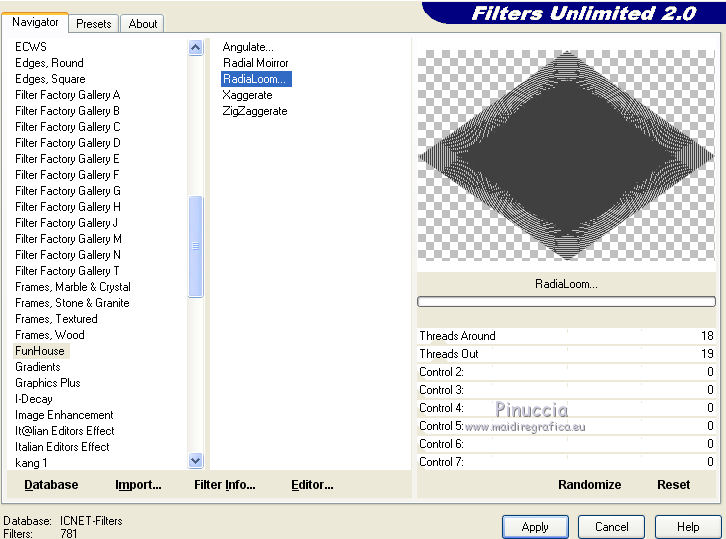Select 'Frames, Wood' category
Screen dimensions: 726x539
(x=50, y=335)
